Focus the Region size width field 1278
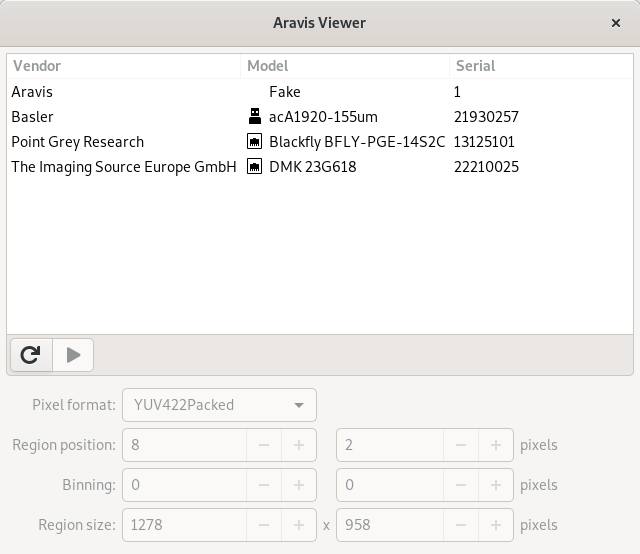The image size is (640, 554). coord(185,525)
